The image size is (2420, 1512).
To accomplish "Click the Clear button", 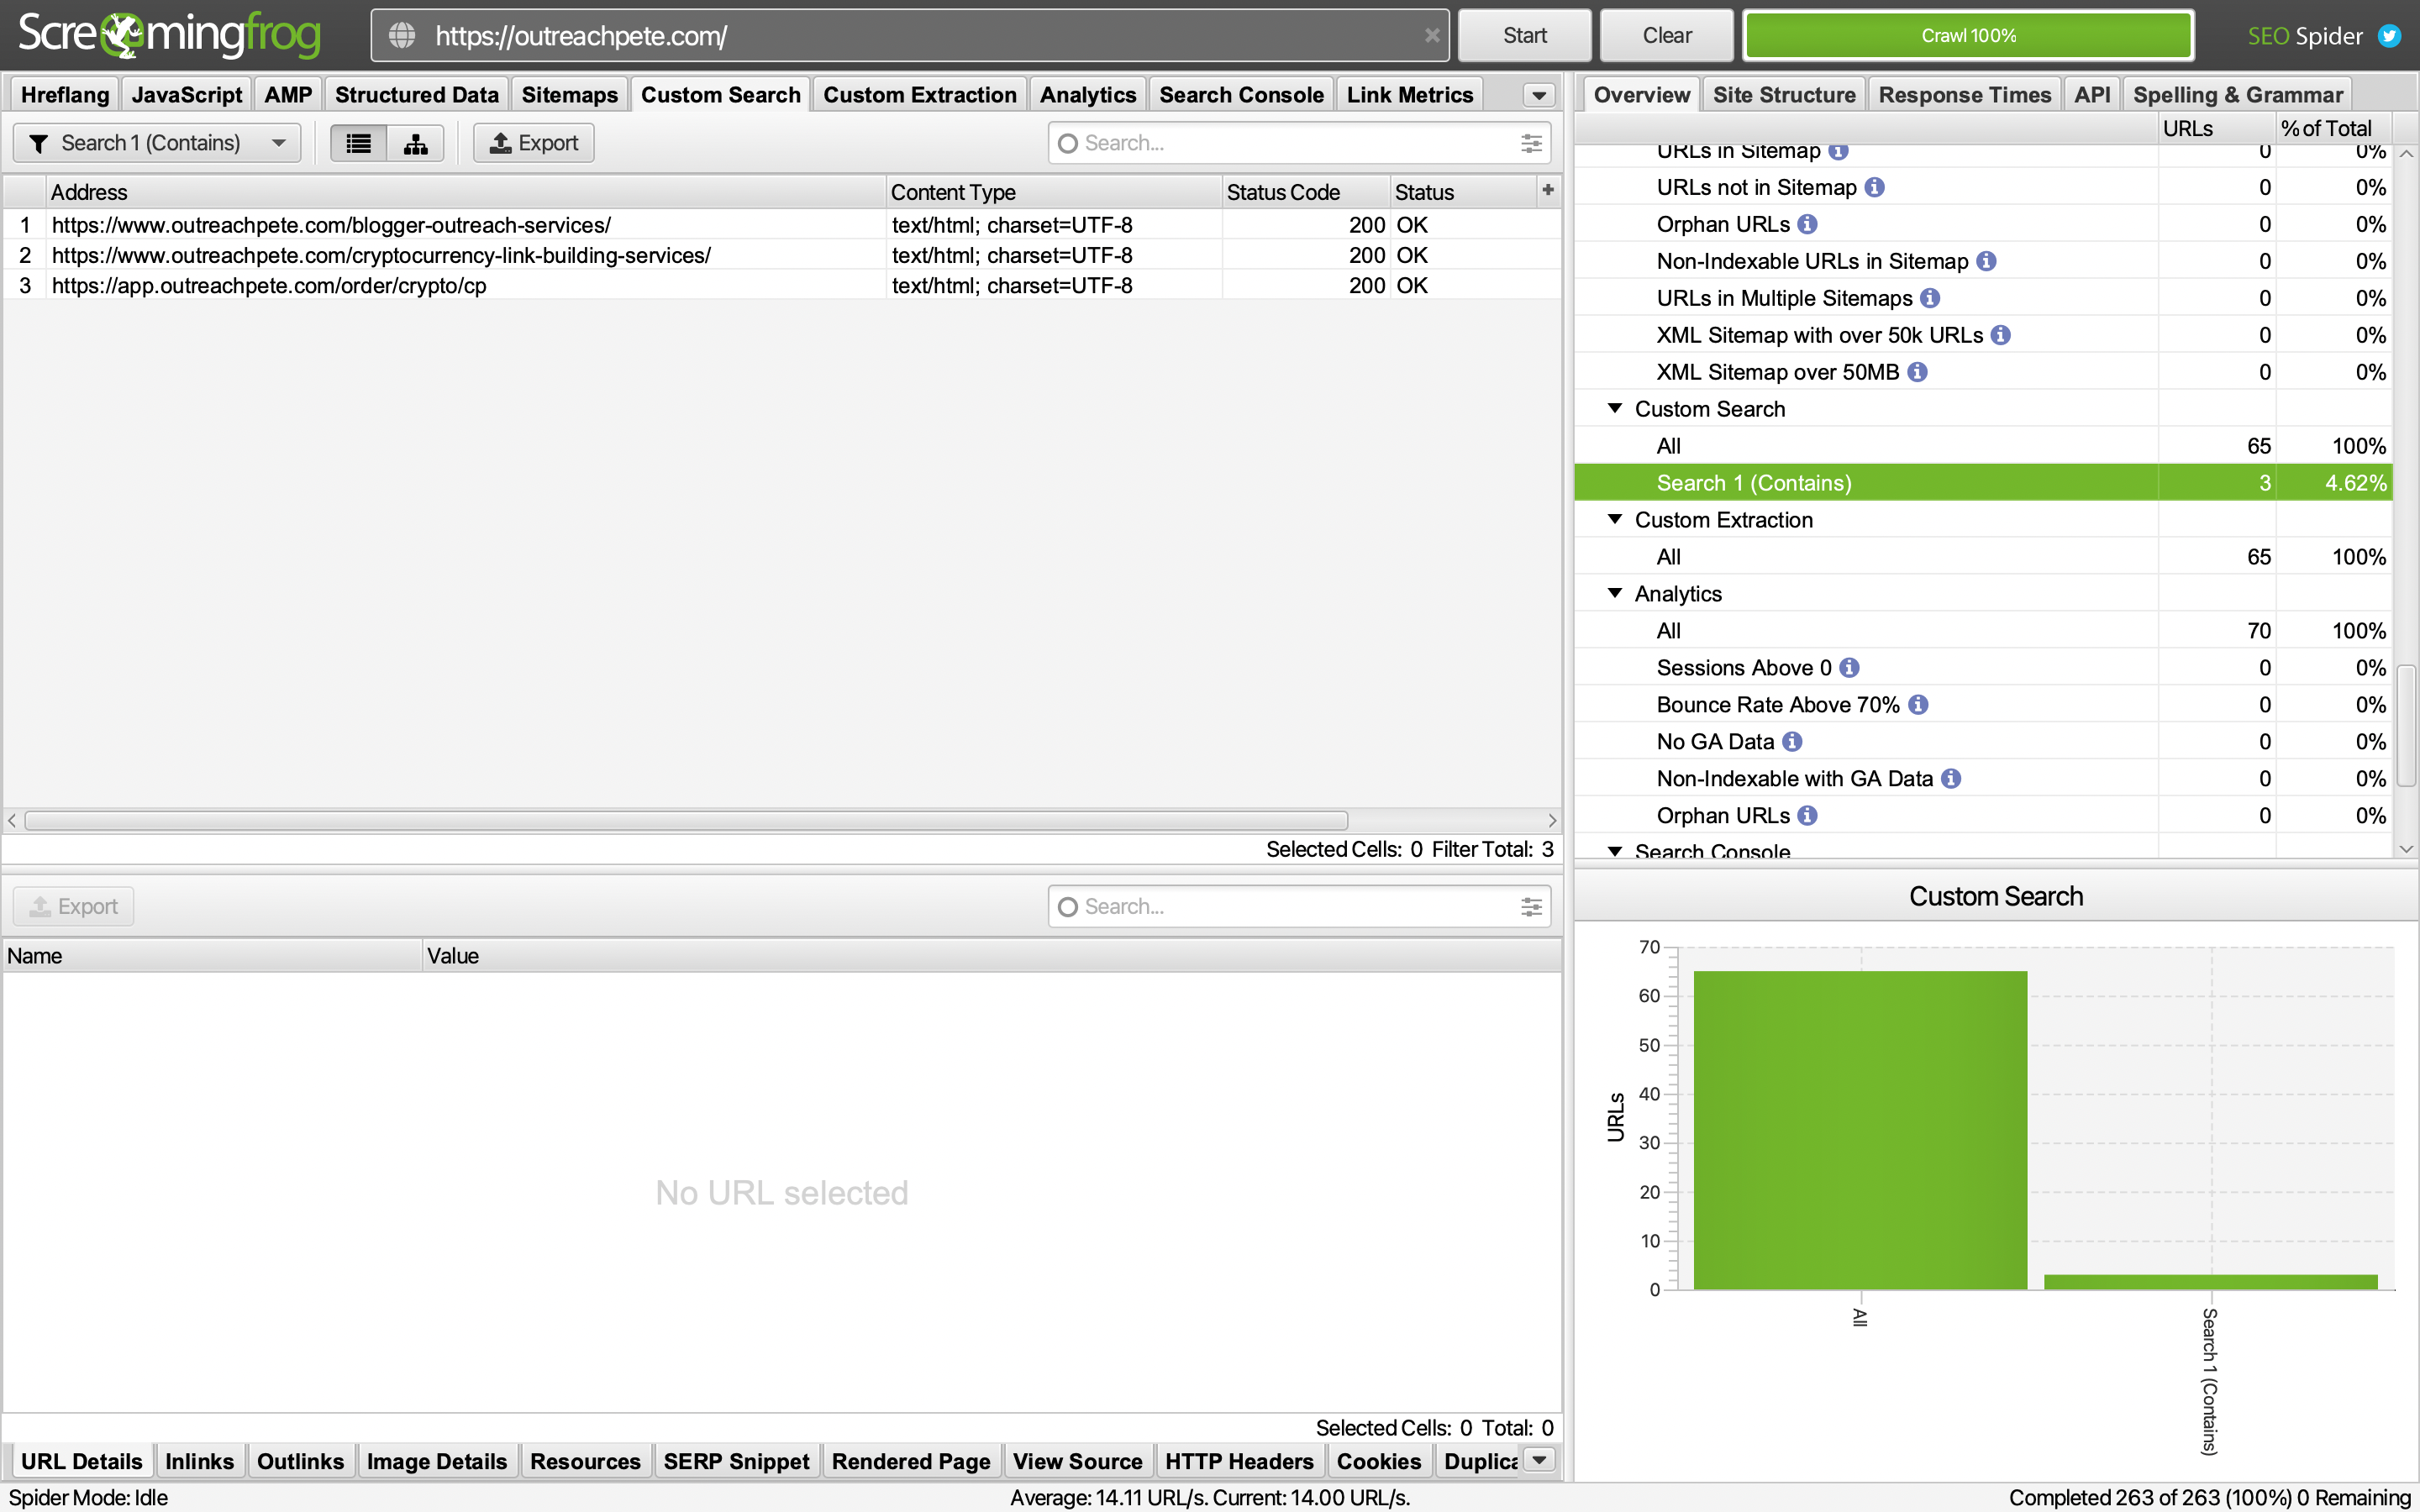I will pyautogui.click(x=1666, y=36).
